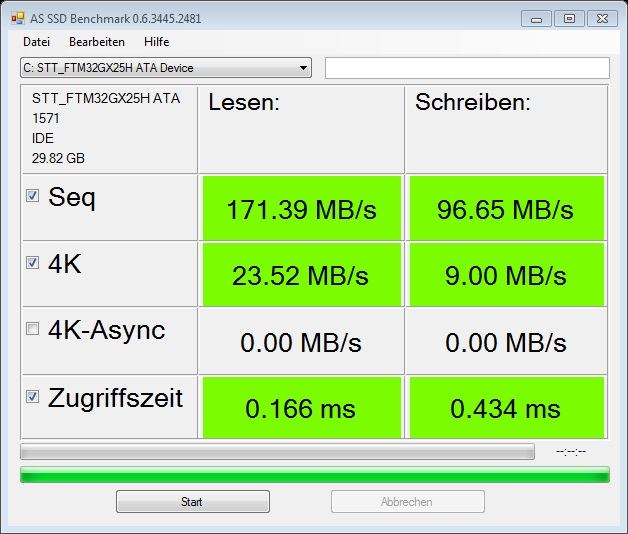Close the AS SSD Benchmark window

click(602, 19)
